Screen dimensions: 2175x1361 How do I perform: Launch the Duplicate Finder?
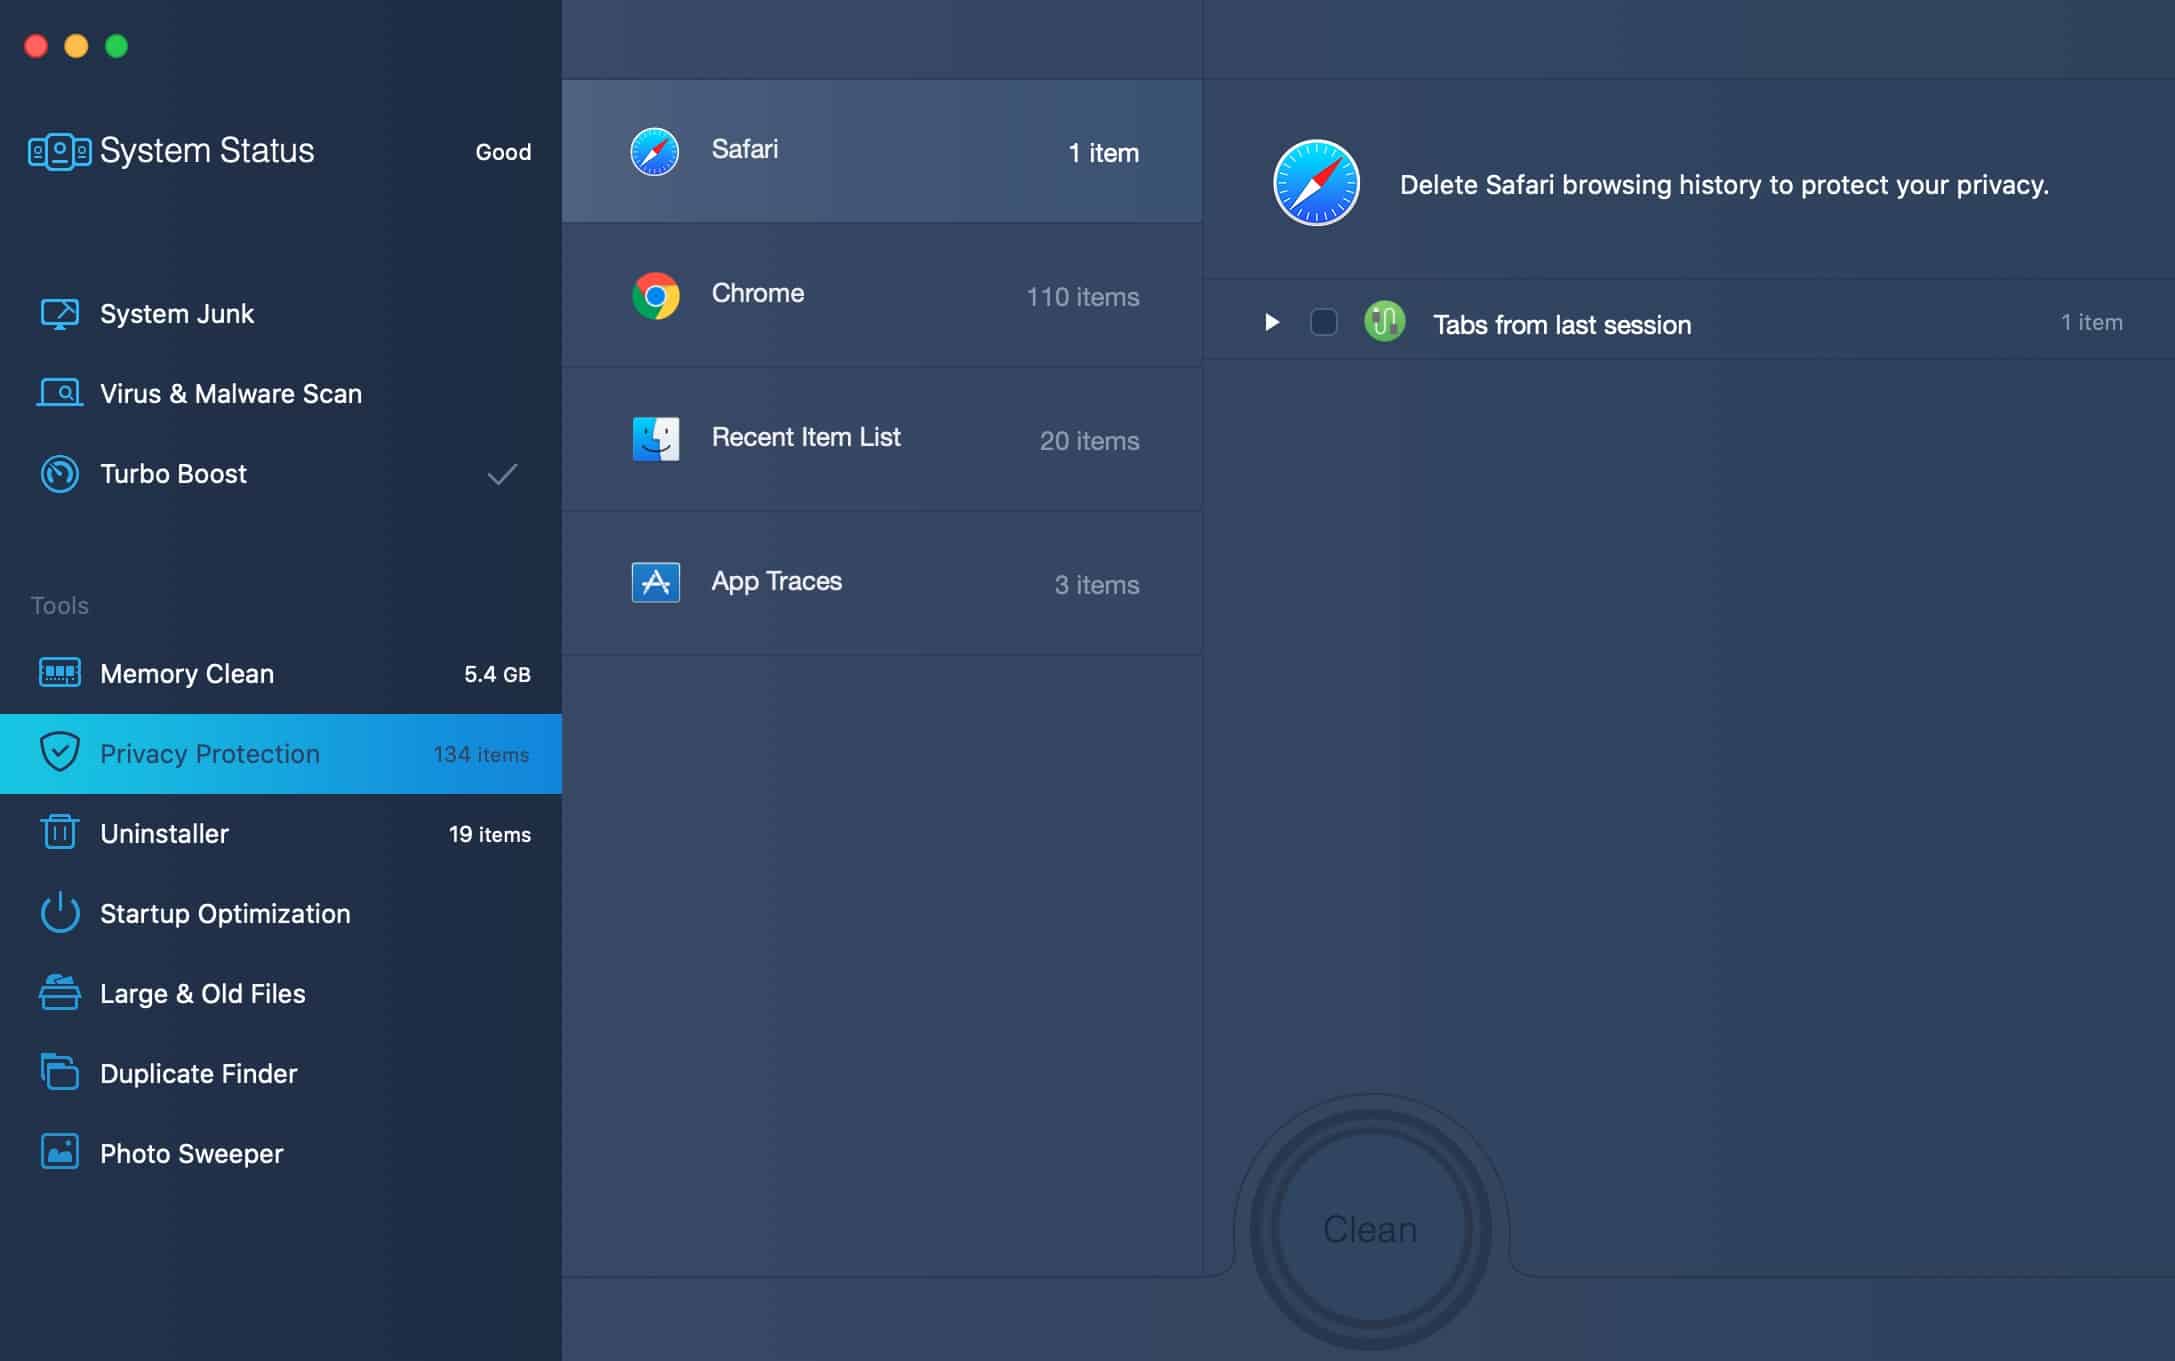197,1073
